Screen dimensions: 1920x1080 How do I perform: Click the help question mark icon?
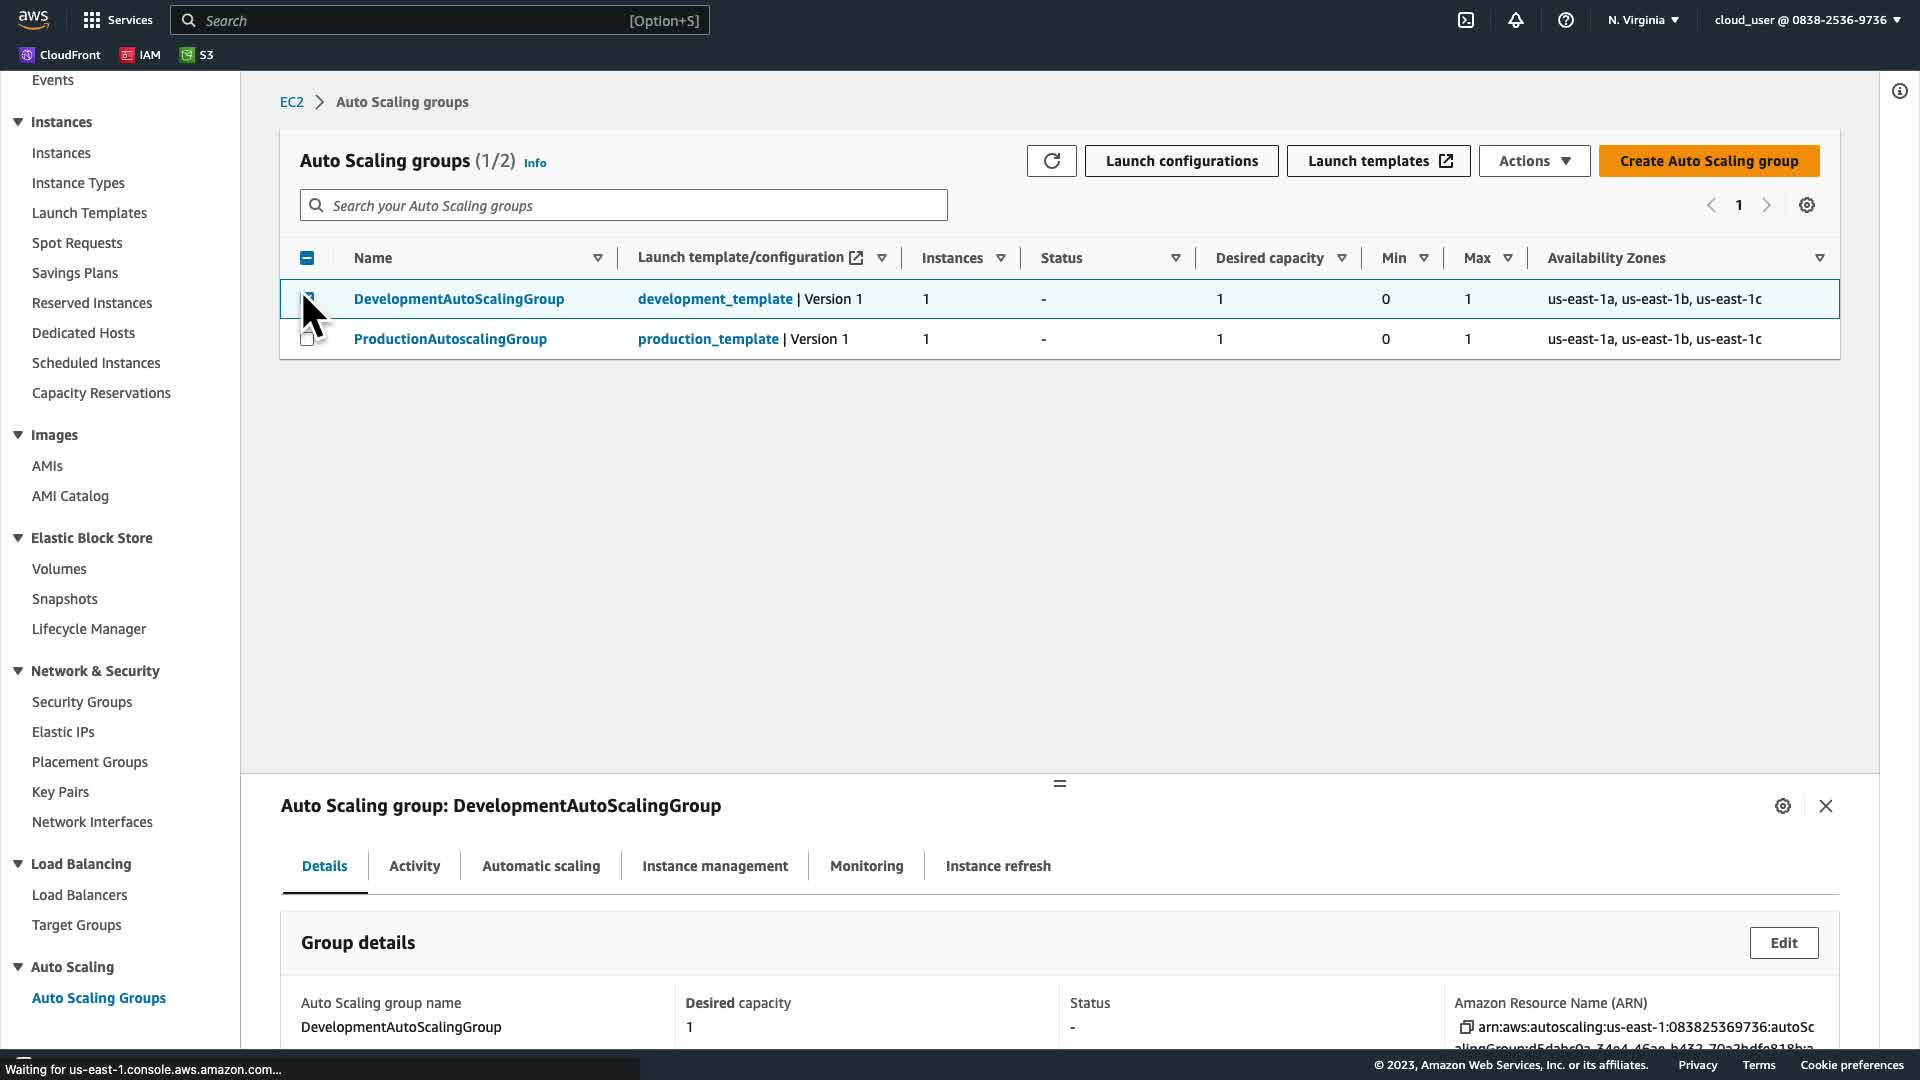[1566, 20]
